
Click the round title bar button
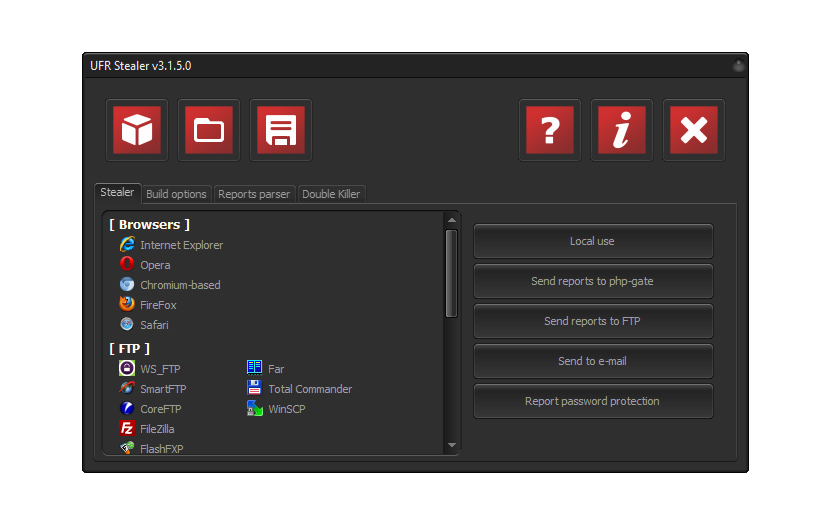pos(738,66)
